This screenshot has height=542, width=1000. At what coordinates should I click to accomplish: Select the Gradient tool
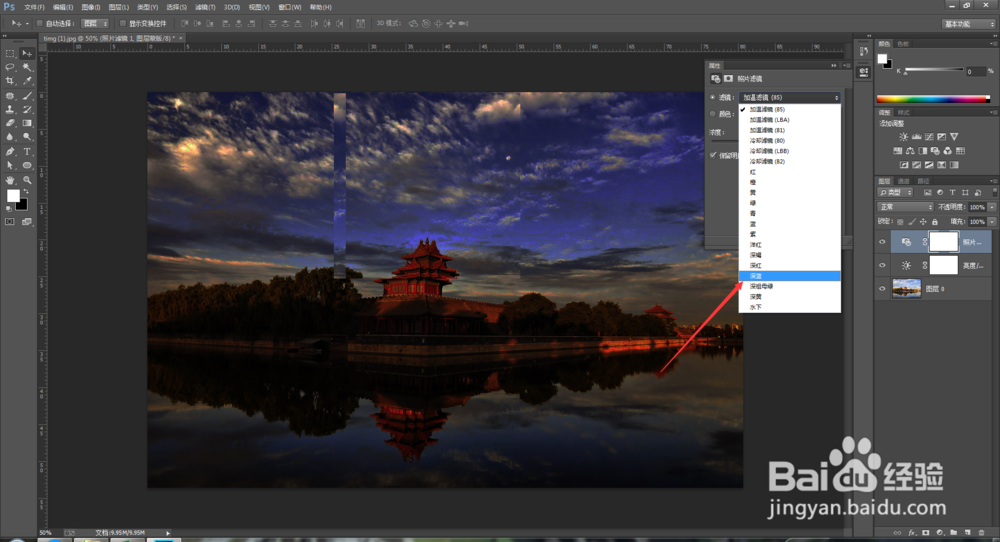pyautogui.click(x=27, y=123)
